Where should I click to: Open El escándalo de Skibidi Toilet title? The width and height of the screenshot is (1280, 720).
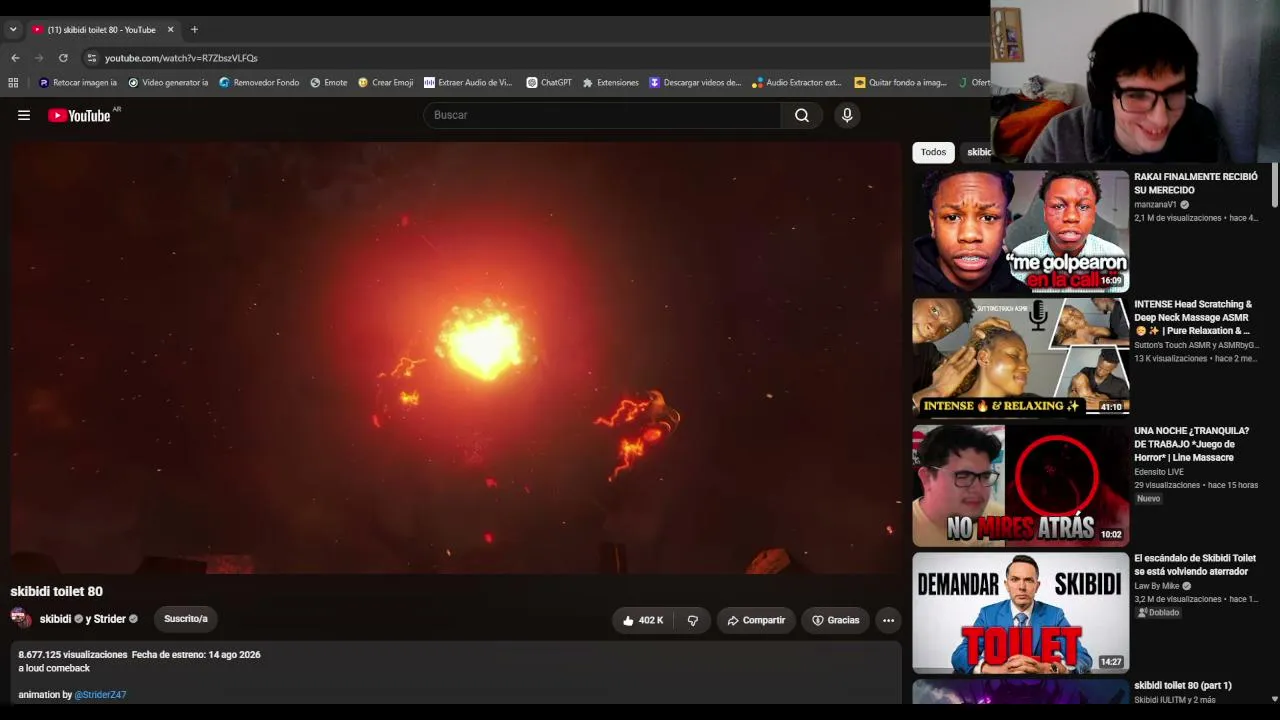[1195, 565]
